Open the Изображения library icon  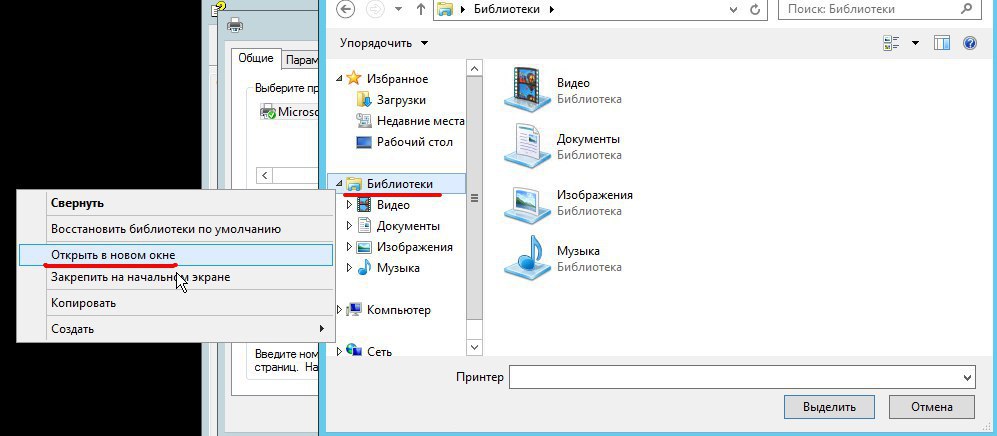coord(526,202)
